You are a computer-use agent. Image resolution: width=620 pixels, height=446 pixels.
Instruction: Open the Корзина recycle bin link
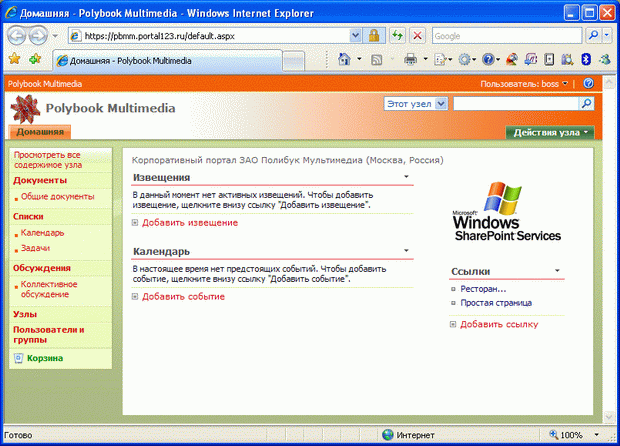[45, 358]
